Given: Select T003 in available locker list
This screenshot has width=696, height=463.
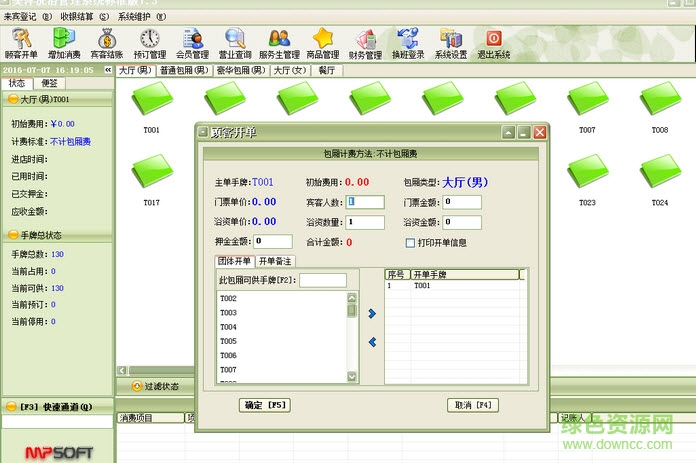Looking at the screenshot, I should pyautogui.click(x=282, y=313).
